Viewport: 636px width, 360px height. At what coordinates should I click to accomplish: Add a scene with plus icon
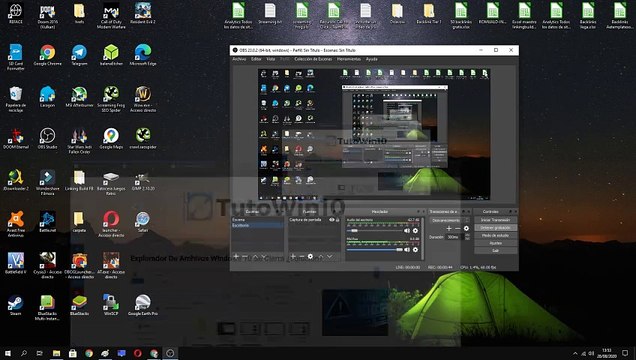[x=236, y=256]
